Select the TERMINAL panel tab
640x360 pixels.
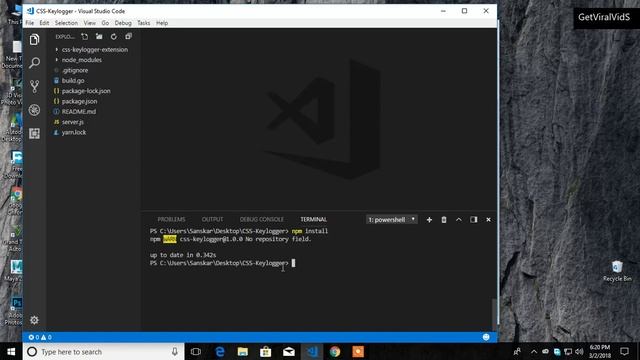click(x=313, y=220)
